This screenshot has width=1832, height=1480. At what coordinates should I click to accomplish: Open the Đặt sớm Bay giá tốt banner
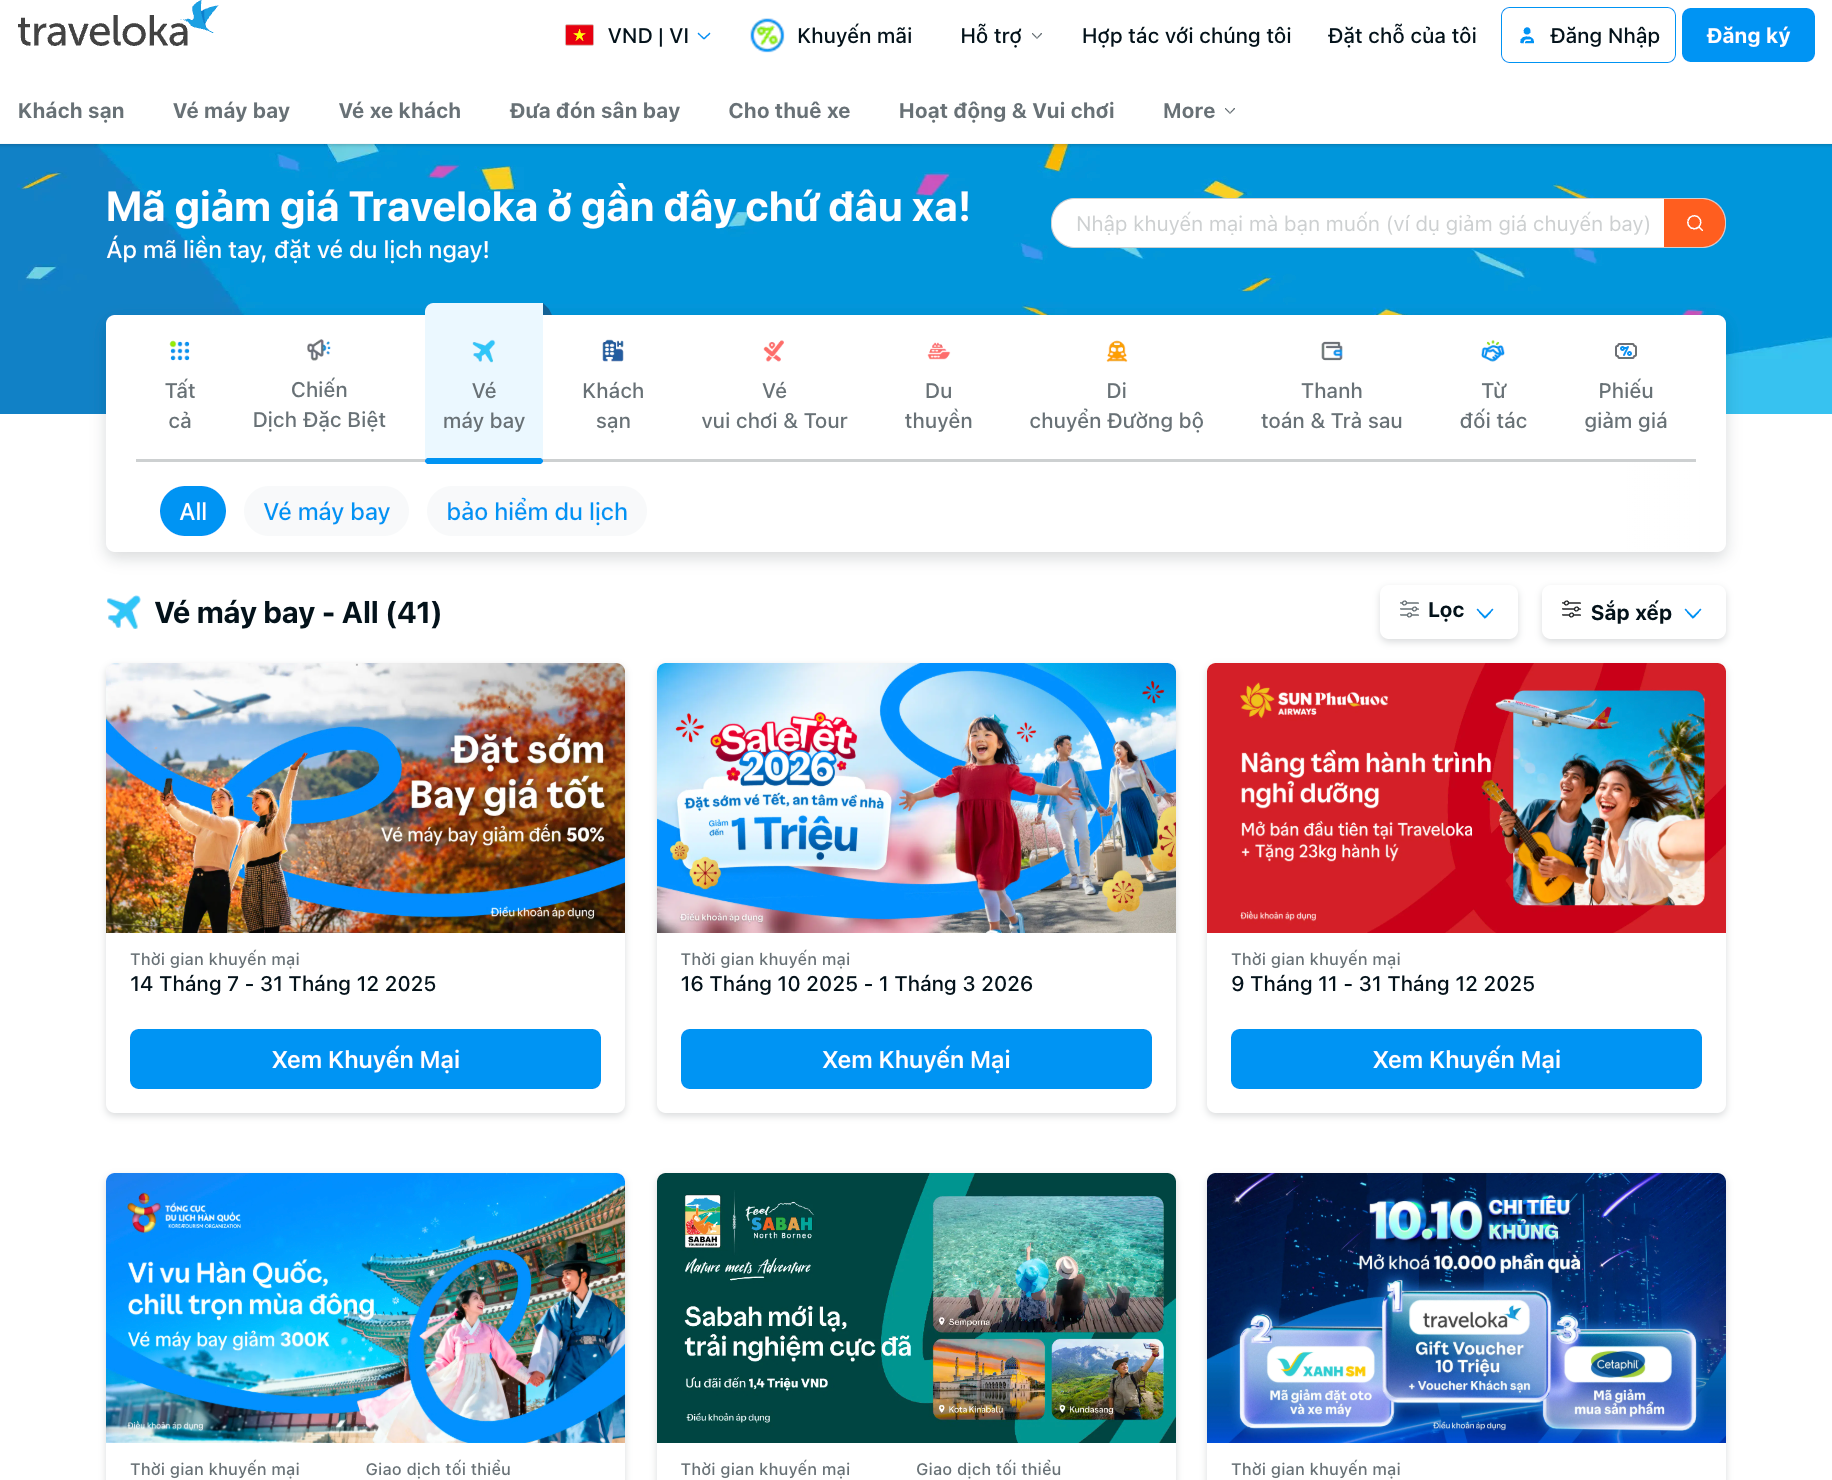[365, 798]
